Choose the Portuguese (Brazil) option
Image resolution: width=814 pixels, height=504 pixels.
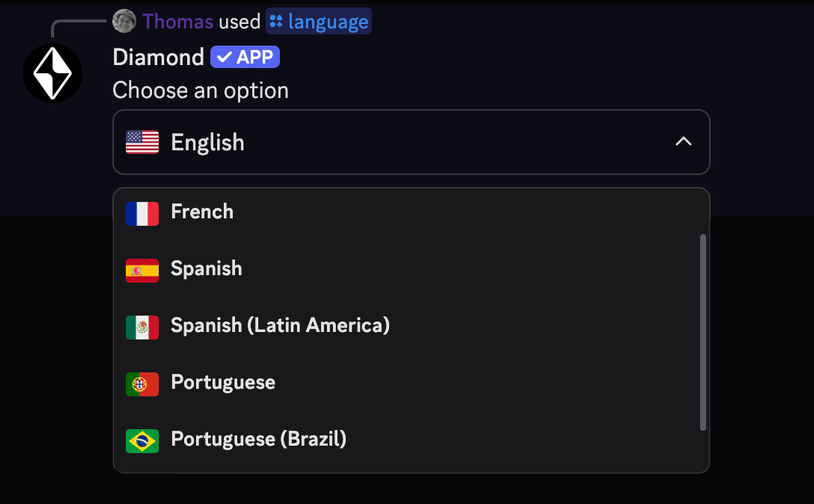[258, 440]
